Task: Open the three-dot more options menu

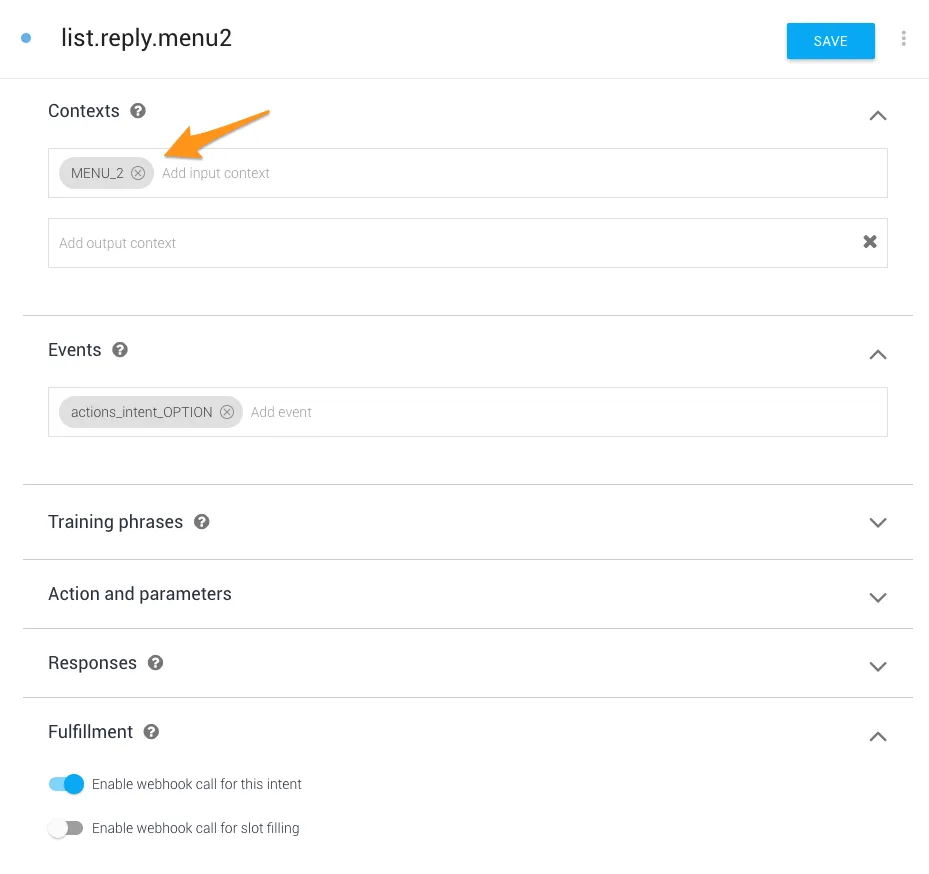Action: pyautogui.click(x=904, y=39)
